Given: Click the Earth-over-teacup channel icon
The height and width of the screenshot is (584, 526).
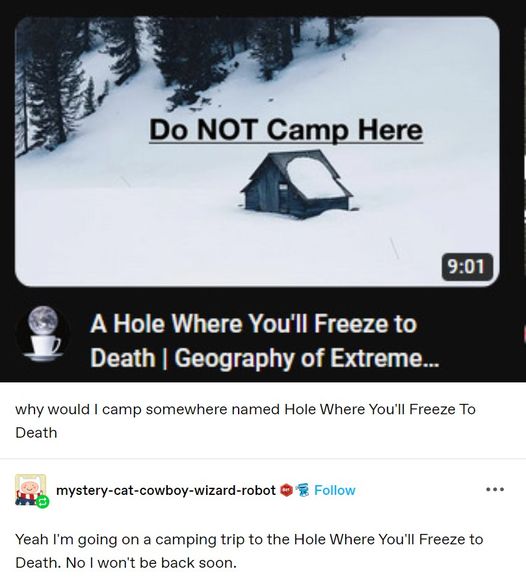Looking at the screenshot, I should (x=43, y=333).
